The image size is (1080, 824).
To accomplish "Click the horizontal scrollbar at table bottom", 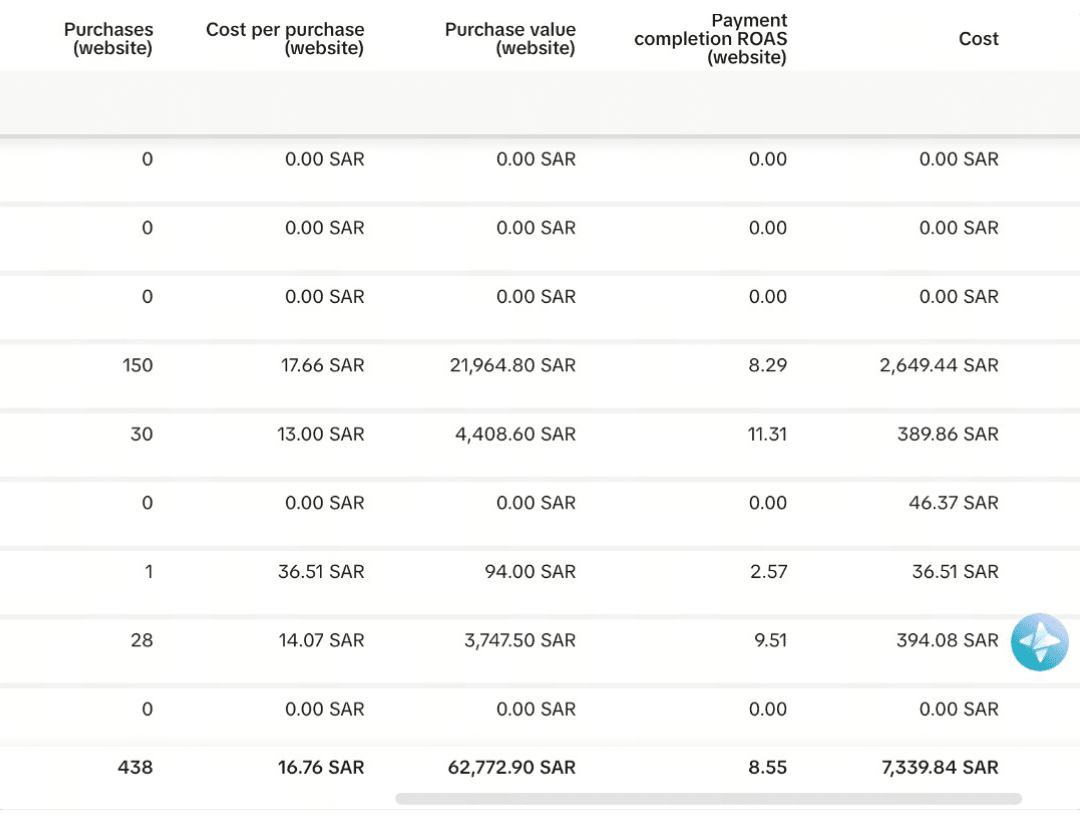I will click(708, 799).
